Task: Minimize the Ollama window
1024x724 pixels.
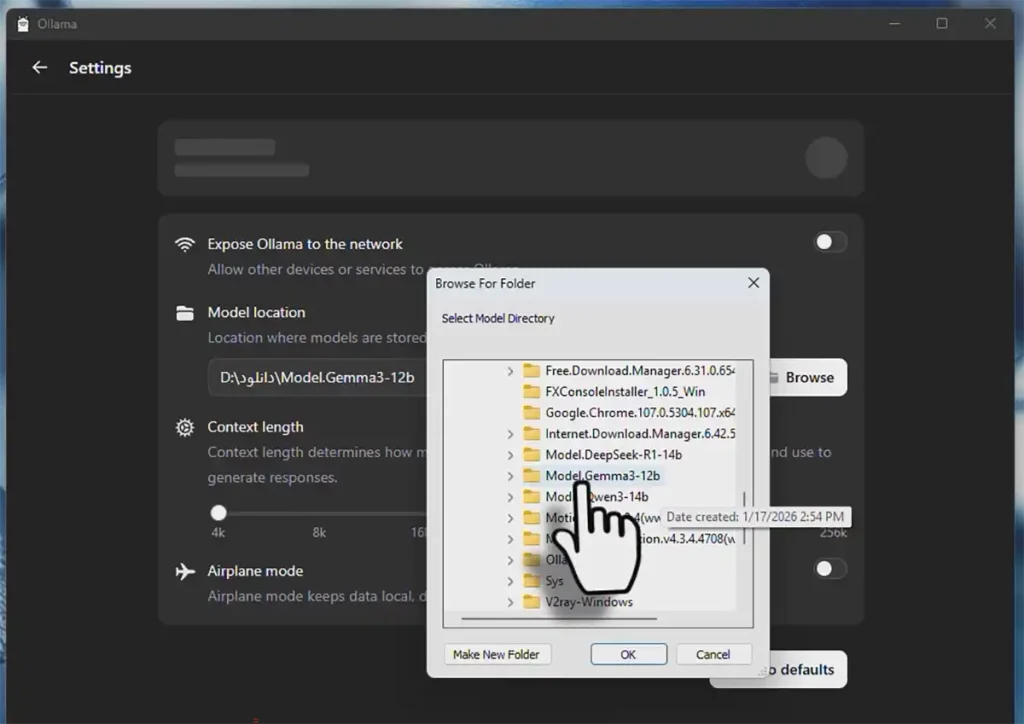Action: tap(895, 24)
